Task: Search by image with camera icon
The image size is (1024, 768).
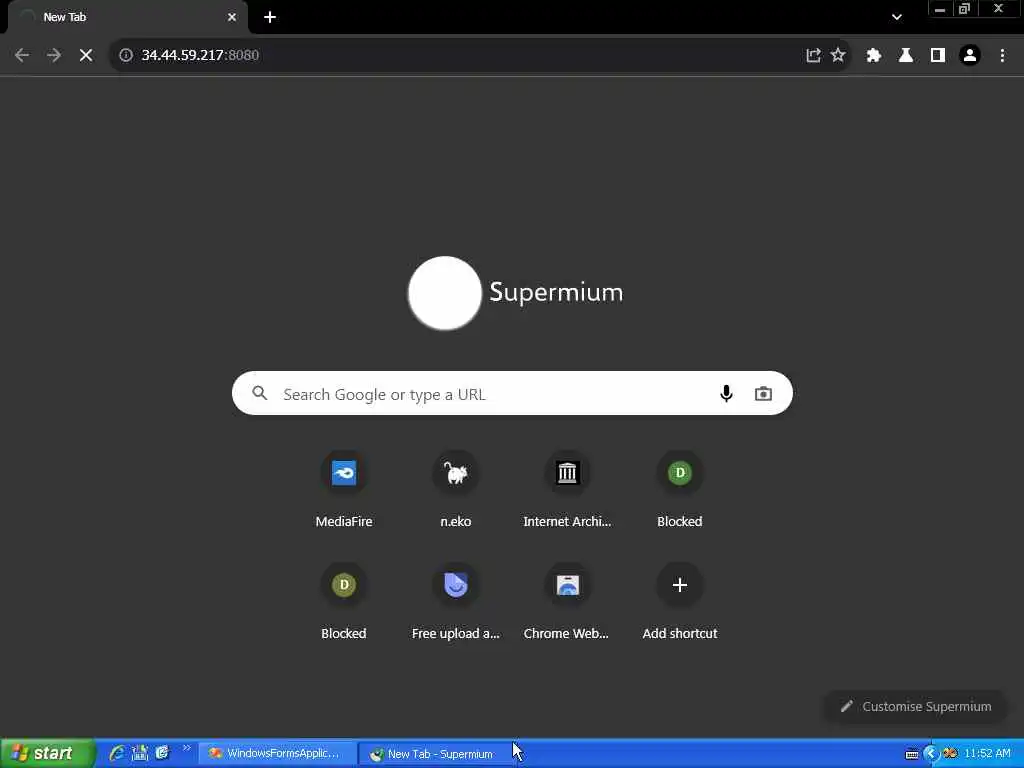Action: (x=763, y=393)
